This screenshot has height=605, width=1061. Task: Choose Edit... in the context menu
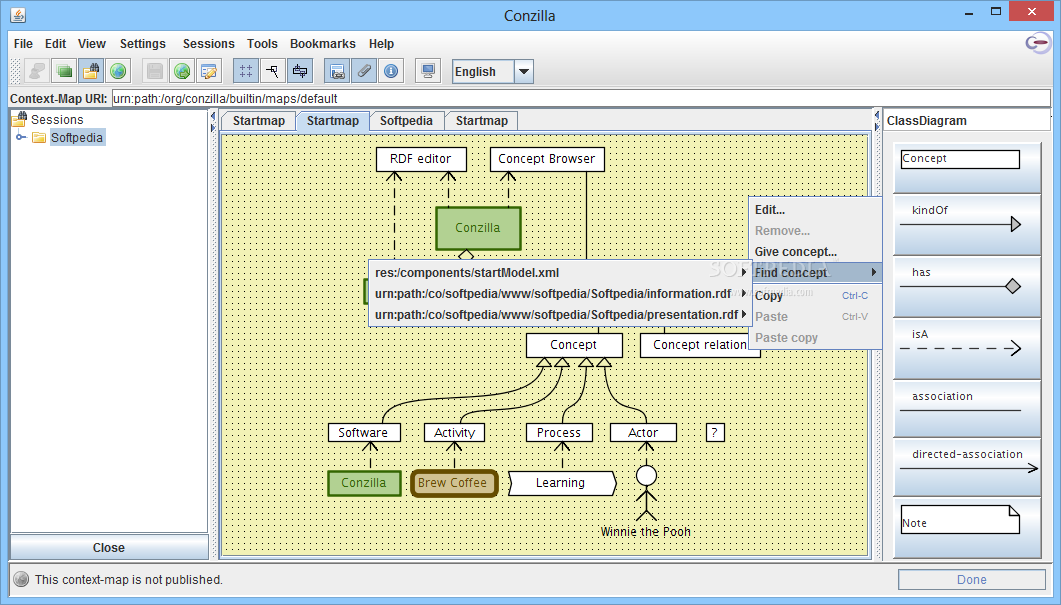tap(815, 210)
